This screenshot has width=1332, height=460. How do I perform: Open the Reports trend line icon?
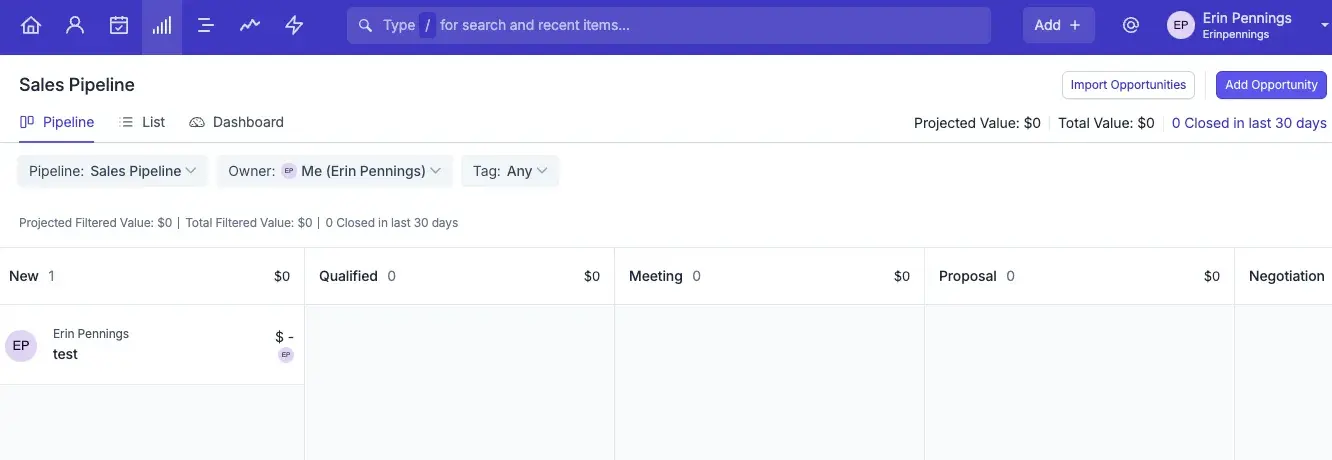[250, 26]
